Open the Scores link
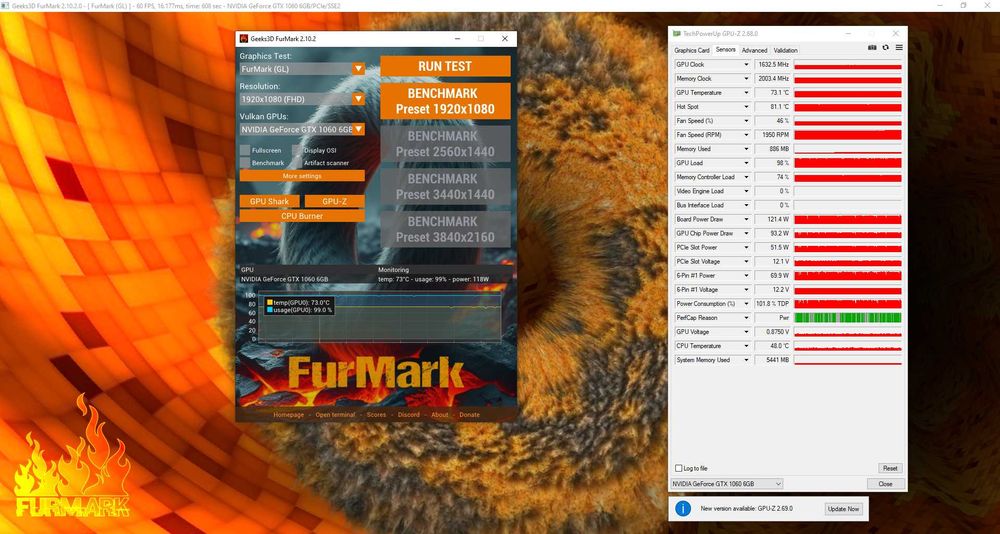 tap(376, 415)
